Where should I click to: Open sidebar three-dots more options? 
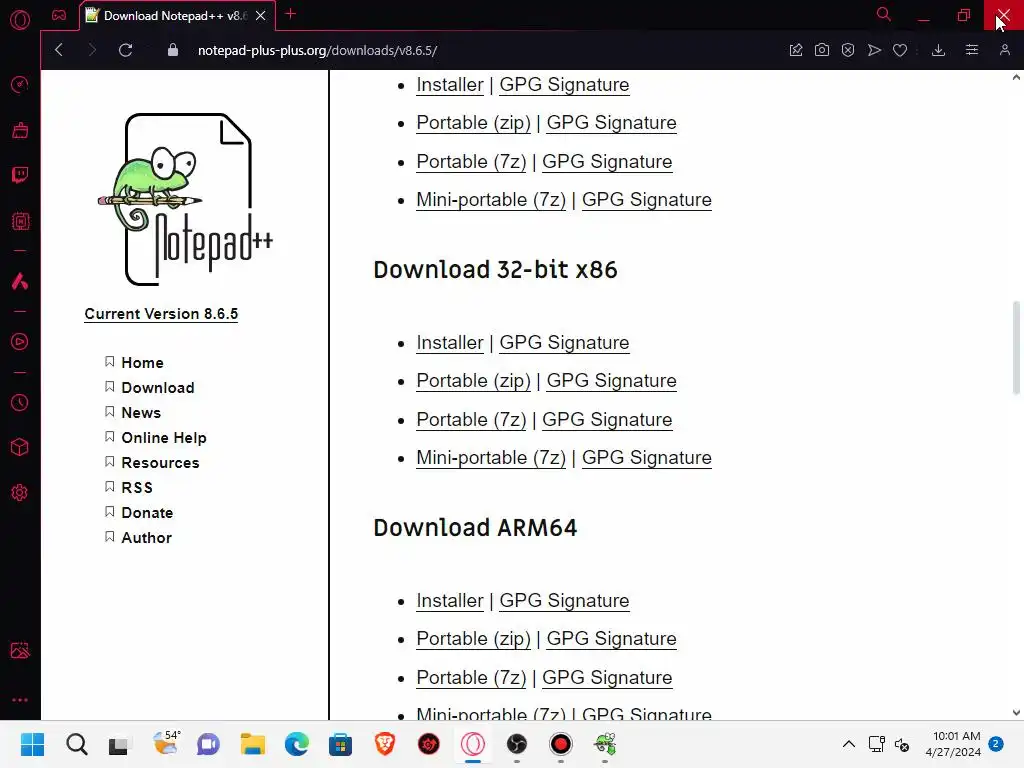click(x=20, y=699)
